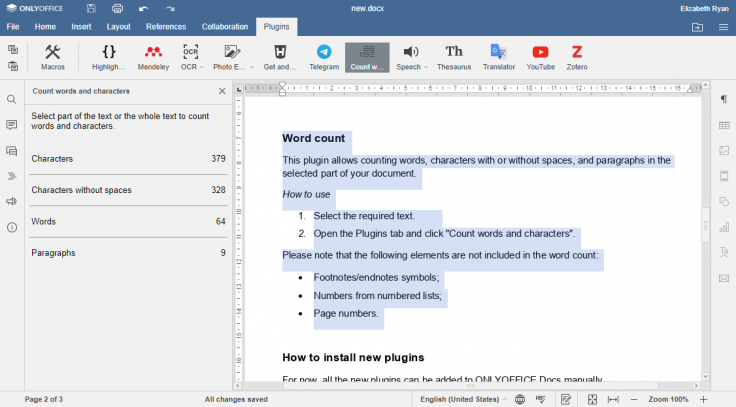
Task: Undo the last action
Action: pyautogui.click(x=144, y=8)
